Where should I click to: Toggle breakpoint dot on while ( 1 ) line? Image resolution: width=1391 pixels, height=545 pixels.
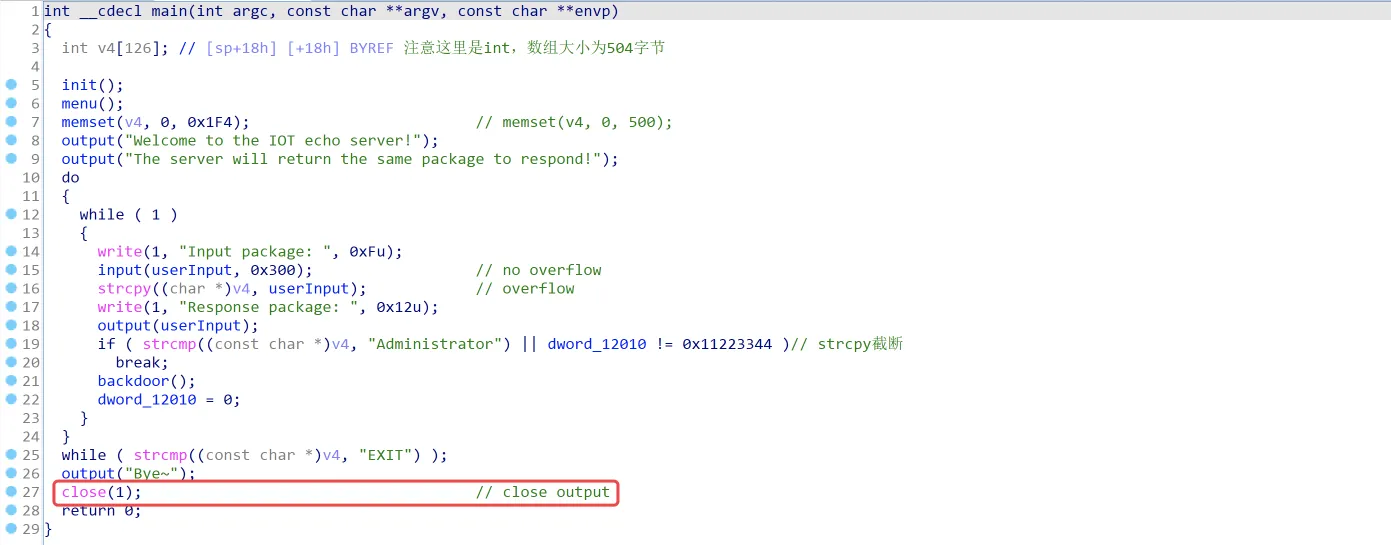(12, 214)
